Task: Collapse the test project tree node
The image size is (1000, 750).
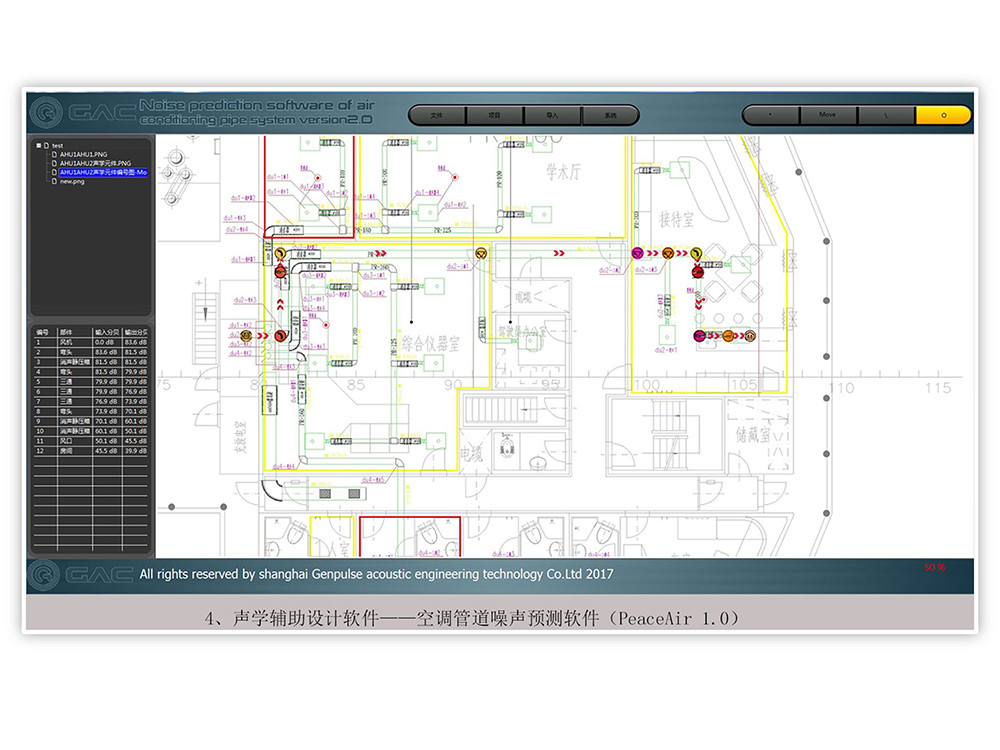Action: pos(37,145)
